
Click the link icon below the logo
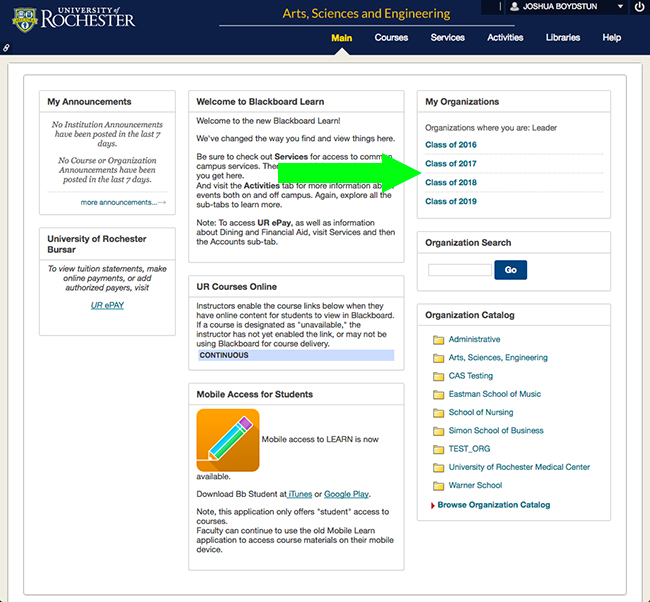[x=6, y=48]
